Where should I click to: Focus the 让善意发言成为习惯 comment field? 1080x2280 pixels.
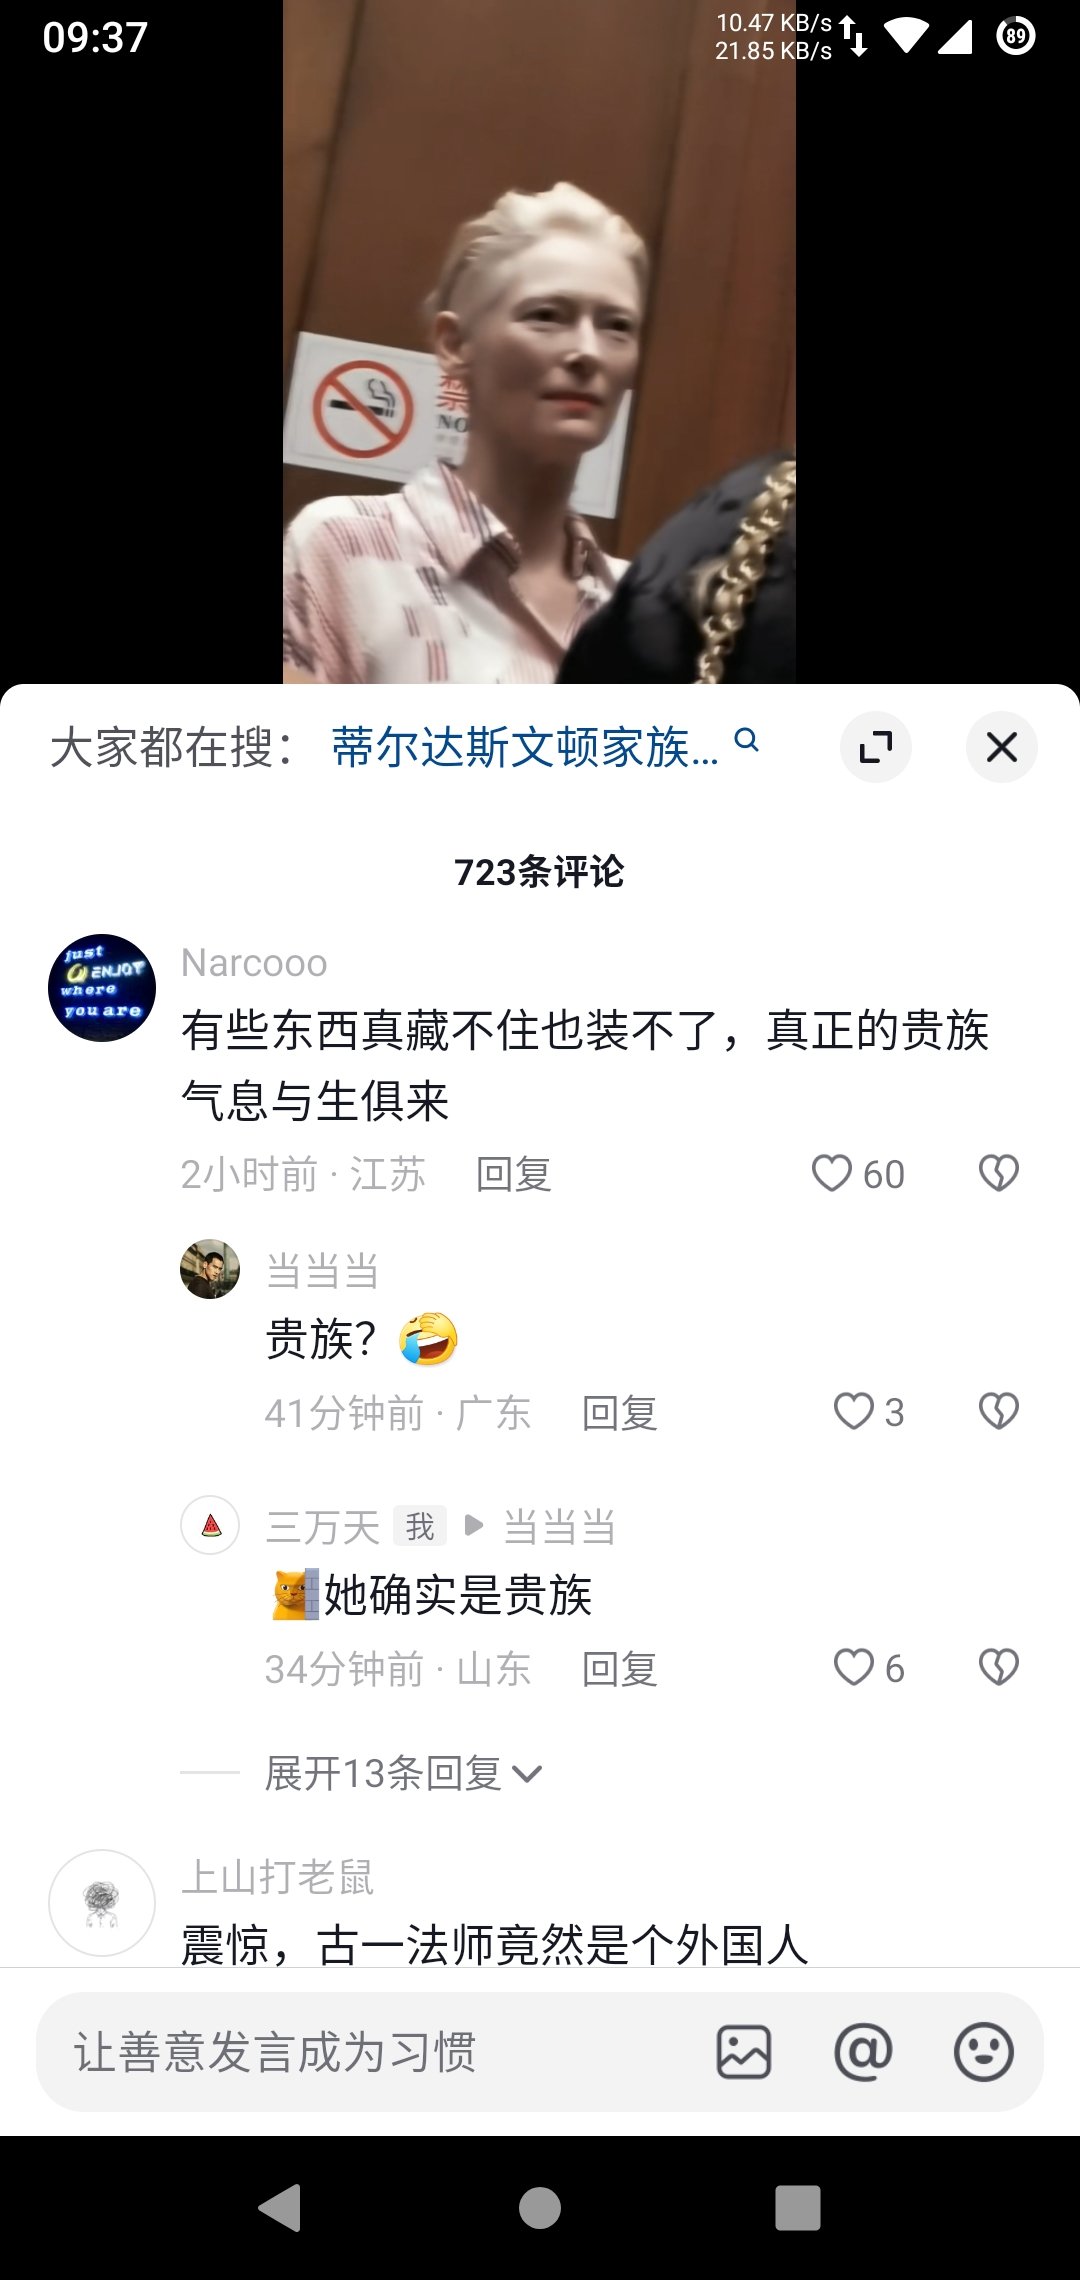(x=380, y=2052)
